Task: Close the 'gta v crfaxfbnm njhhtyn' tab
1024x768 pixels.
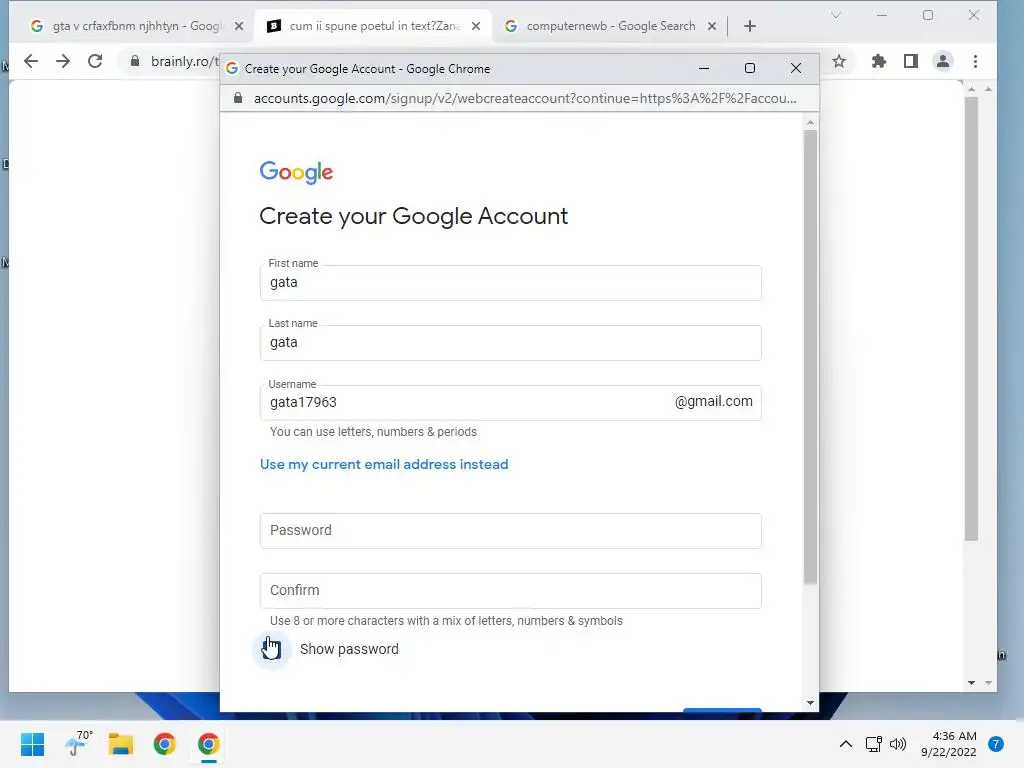Action: pos(239,26)
